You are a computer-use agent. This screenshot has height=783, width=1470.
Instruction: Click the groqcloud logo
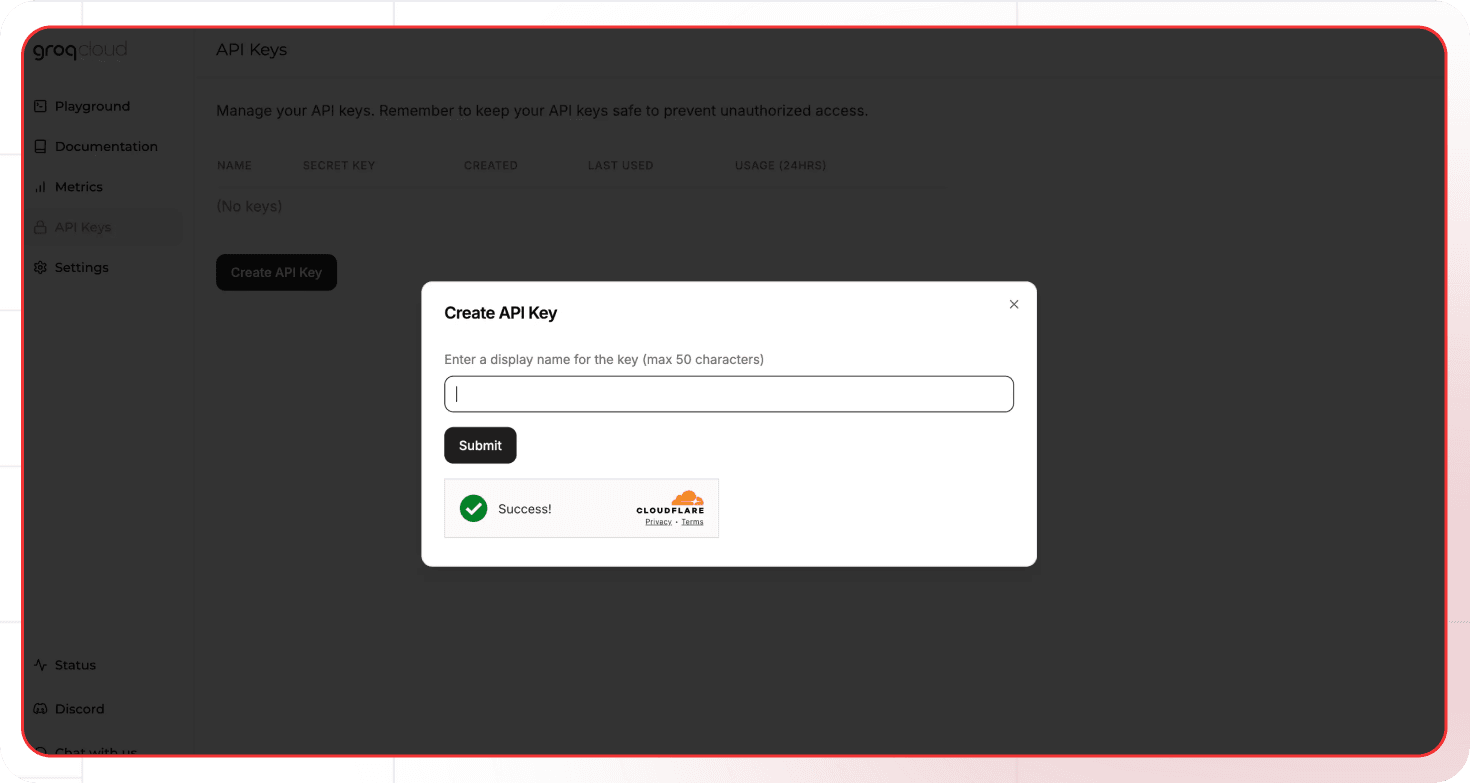click(x=80, y=51)
